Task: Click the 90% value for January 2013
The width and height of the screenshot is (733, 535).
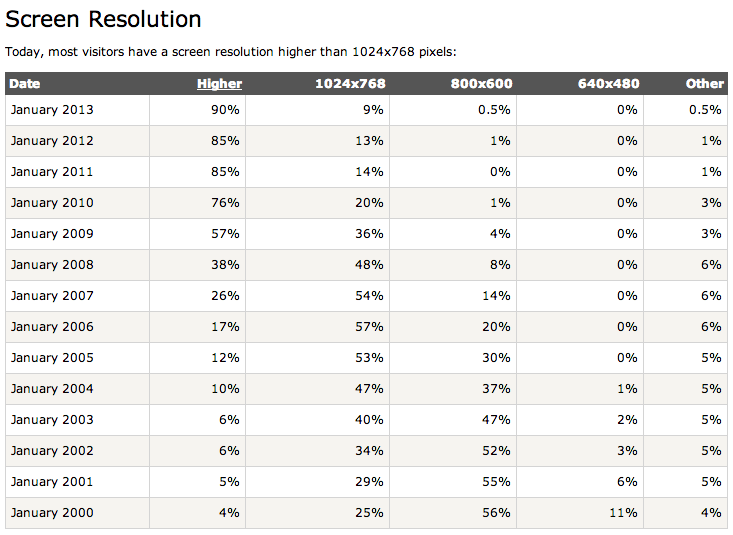Action: 226,110
